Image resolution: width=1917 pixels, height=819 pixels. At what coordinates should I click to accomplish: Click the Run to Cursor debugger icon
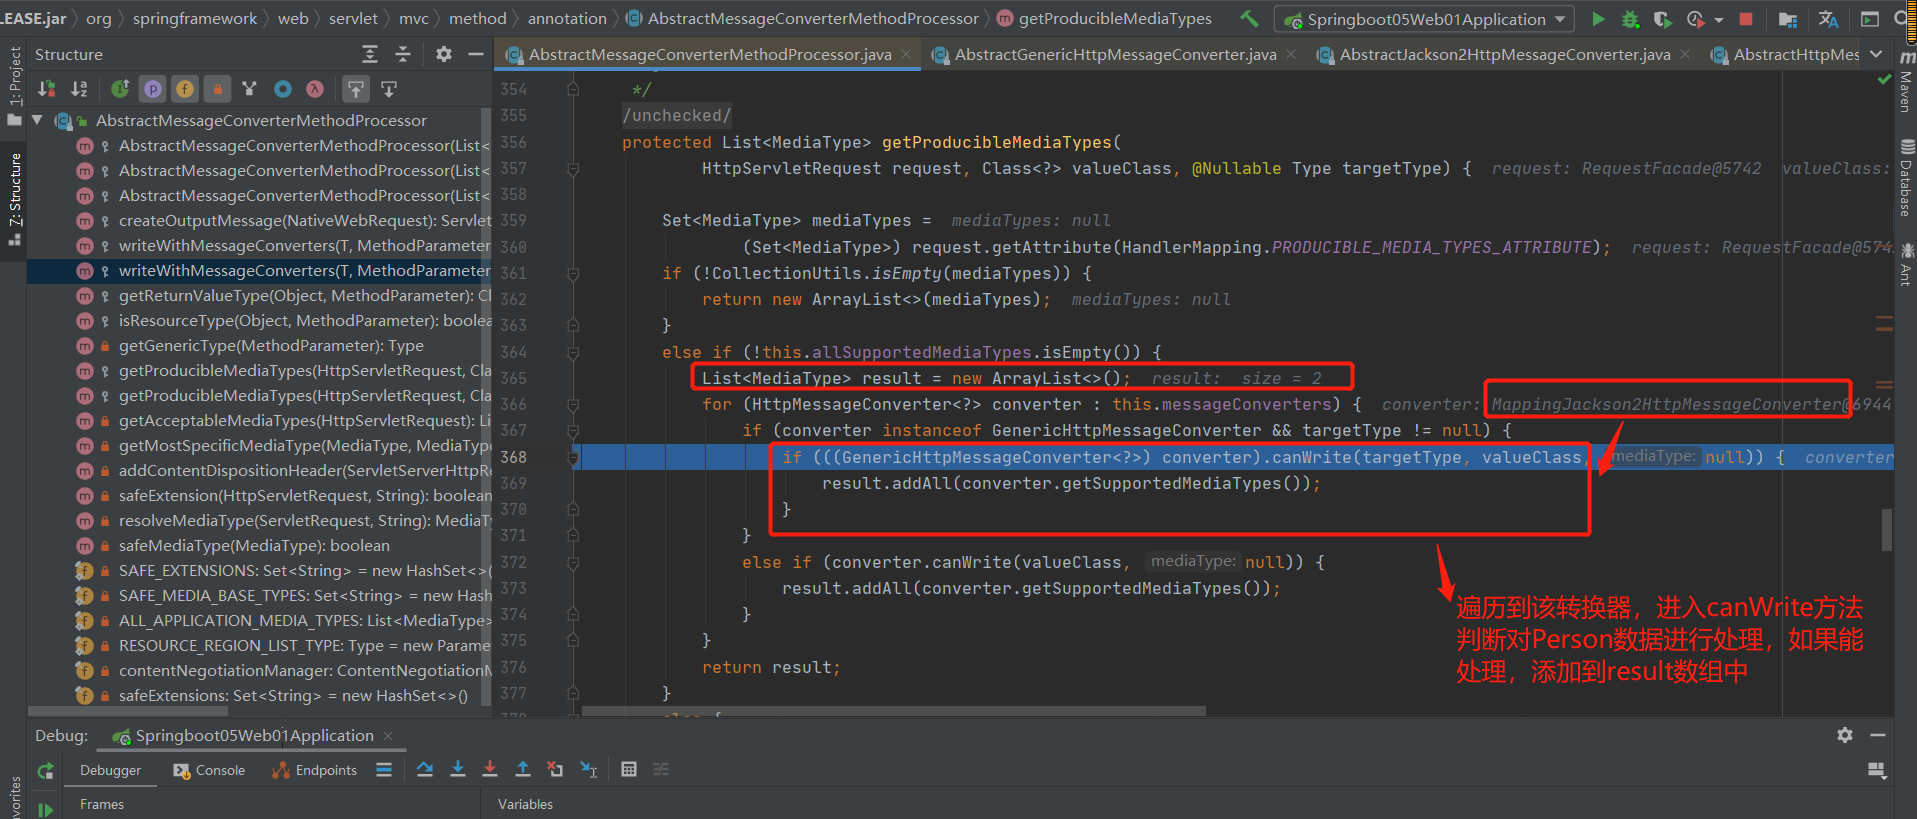[589, 769]
